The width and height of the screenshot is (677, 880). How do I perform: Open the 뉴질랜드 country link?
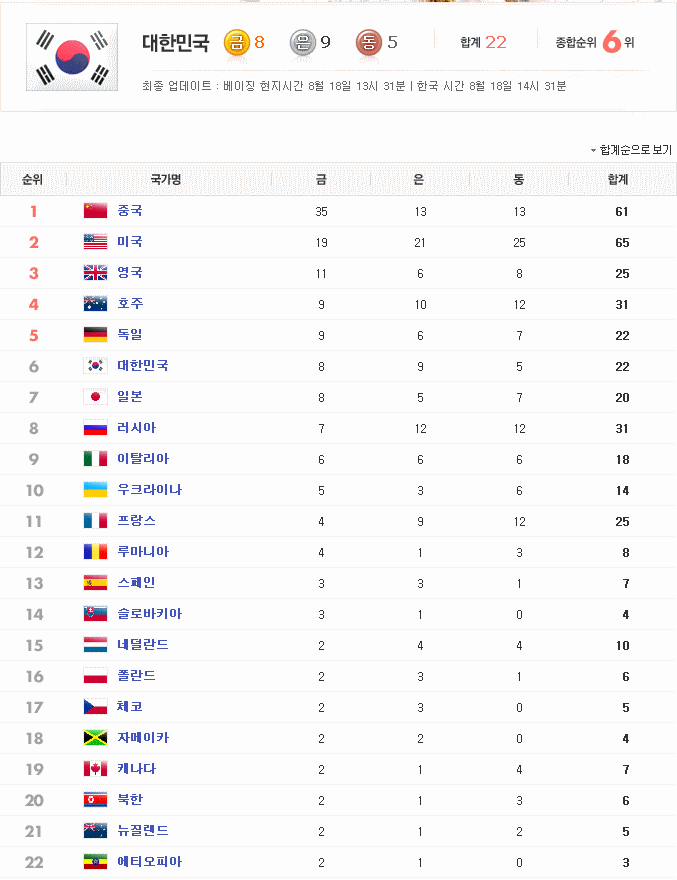pyautogui.click(x=143, y=830)
